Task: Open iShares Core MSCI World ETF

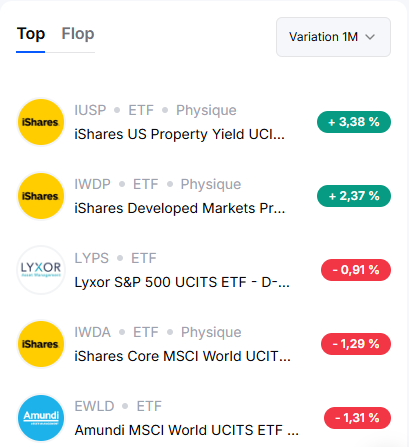Action: click(182, 356)
